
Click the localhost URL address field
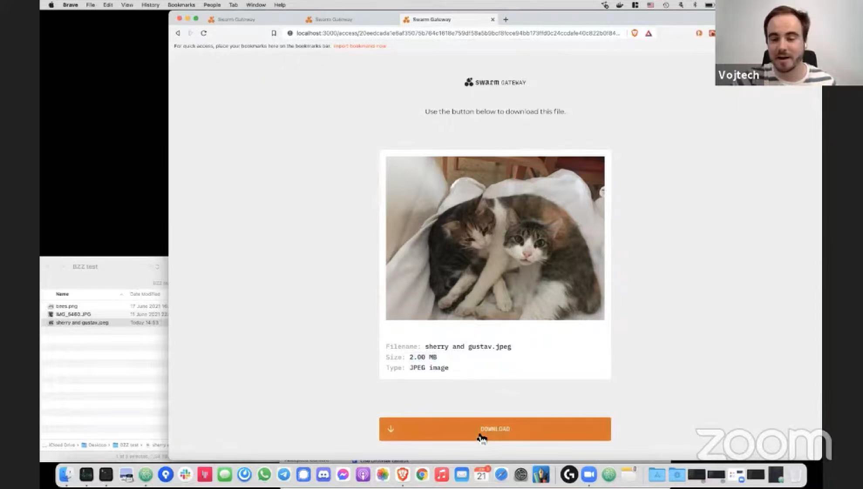(x=458, y=33)
